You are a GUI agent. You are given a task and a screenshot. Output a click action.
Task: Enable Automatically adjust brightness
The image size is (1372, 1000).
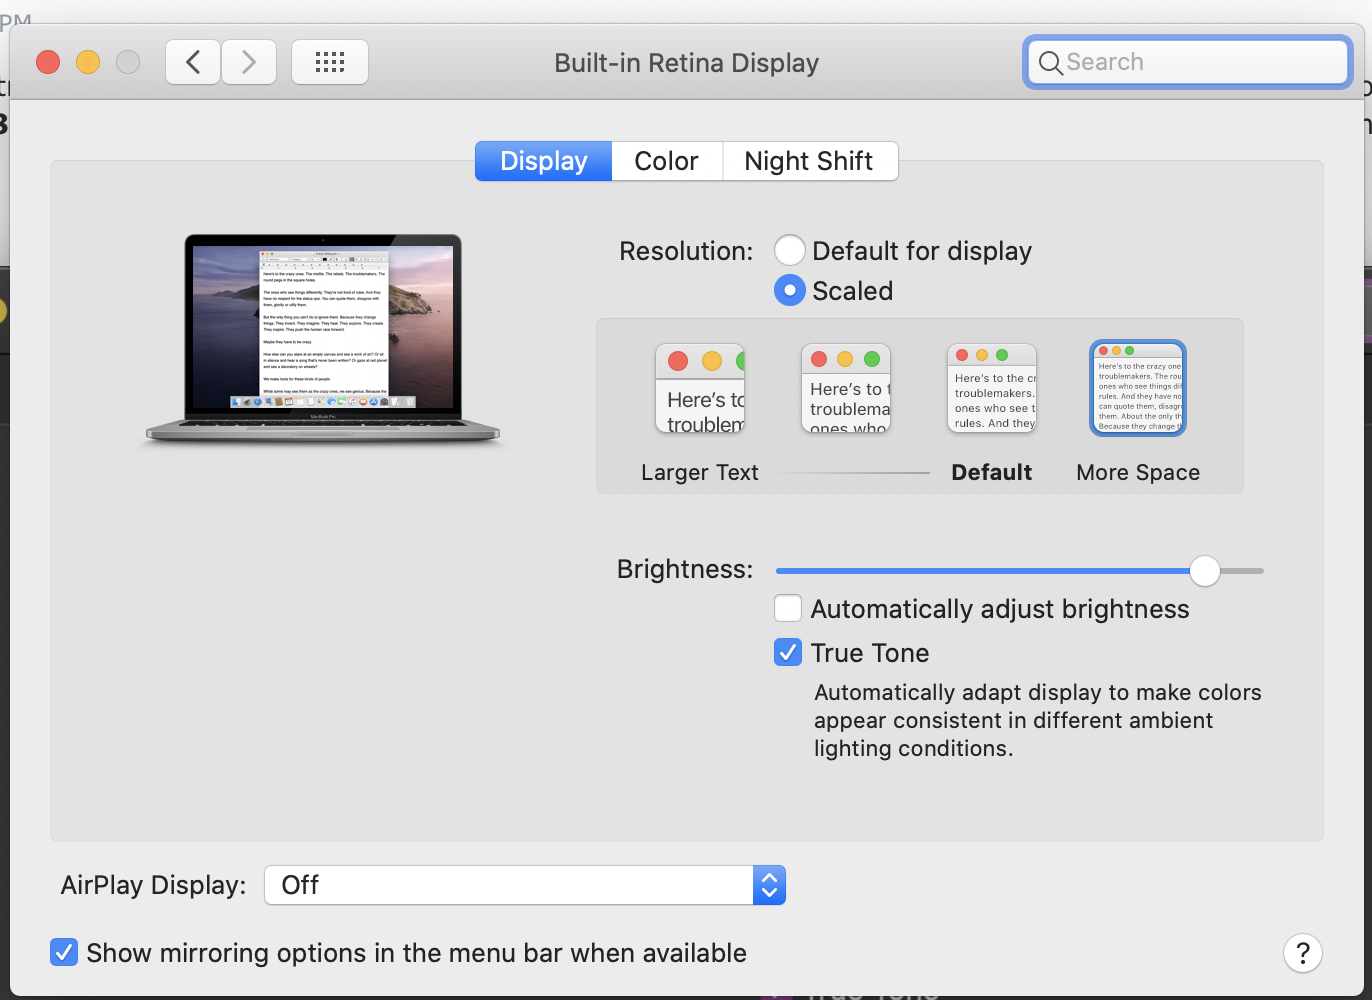(788, 608)
